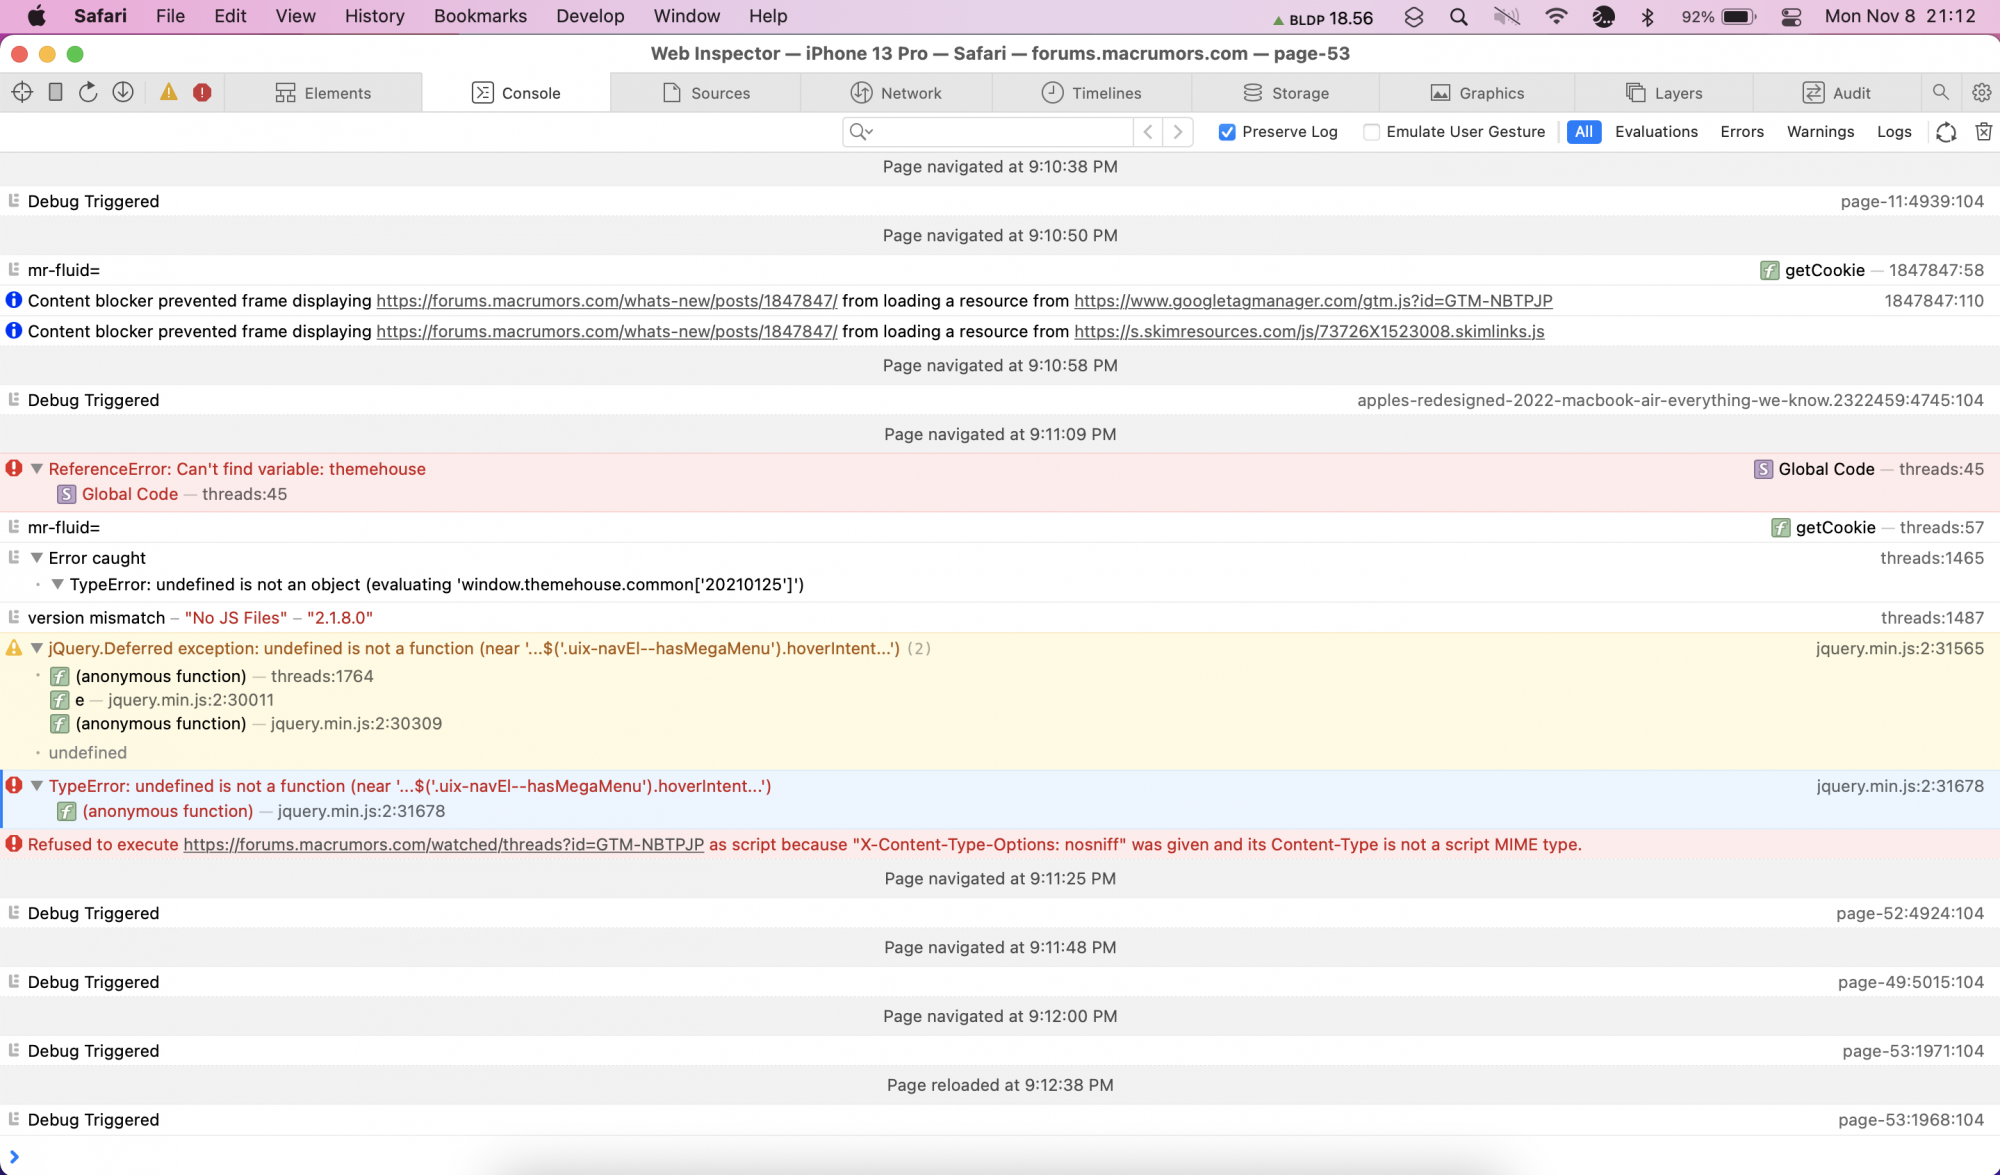Collapse the Error caught log entry
Image resolution: width=2000 pixels, height=1175 pixels.
point(37,558)
